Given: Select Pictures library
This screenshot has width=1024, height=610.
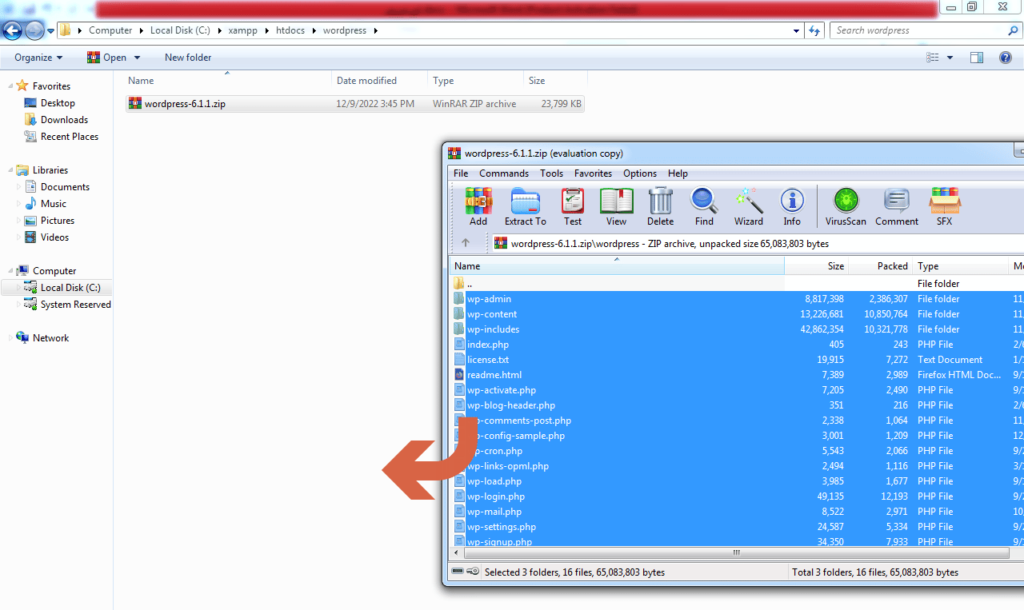Looking at the screenshot, I should [x=49, y=221].
